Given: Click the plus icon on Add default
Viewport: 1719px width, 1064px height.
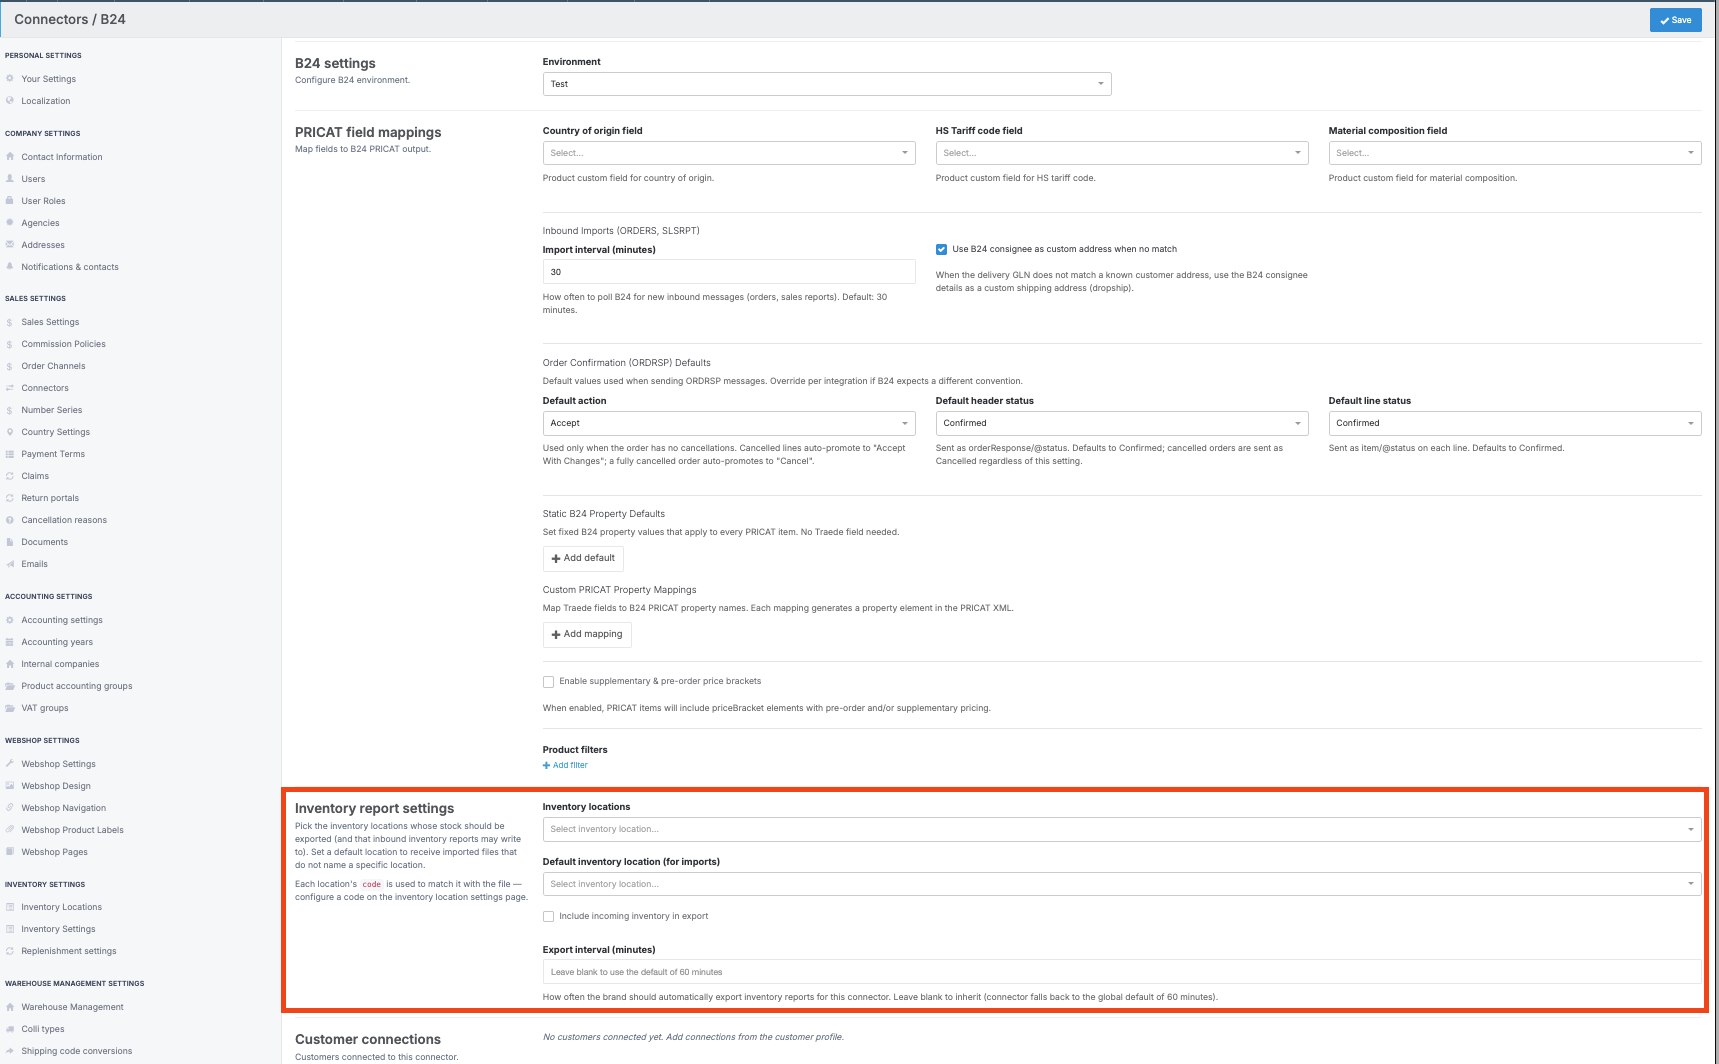Looking at the screenshot, I should coord(556,559).
